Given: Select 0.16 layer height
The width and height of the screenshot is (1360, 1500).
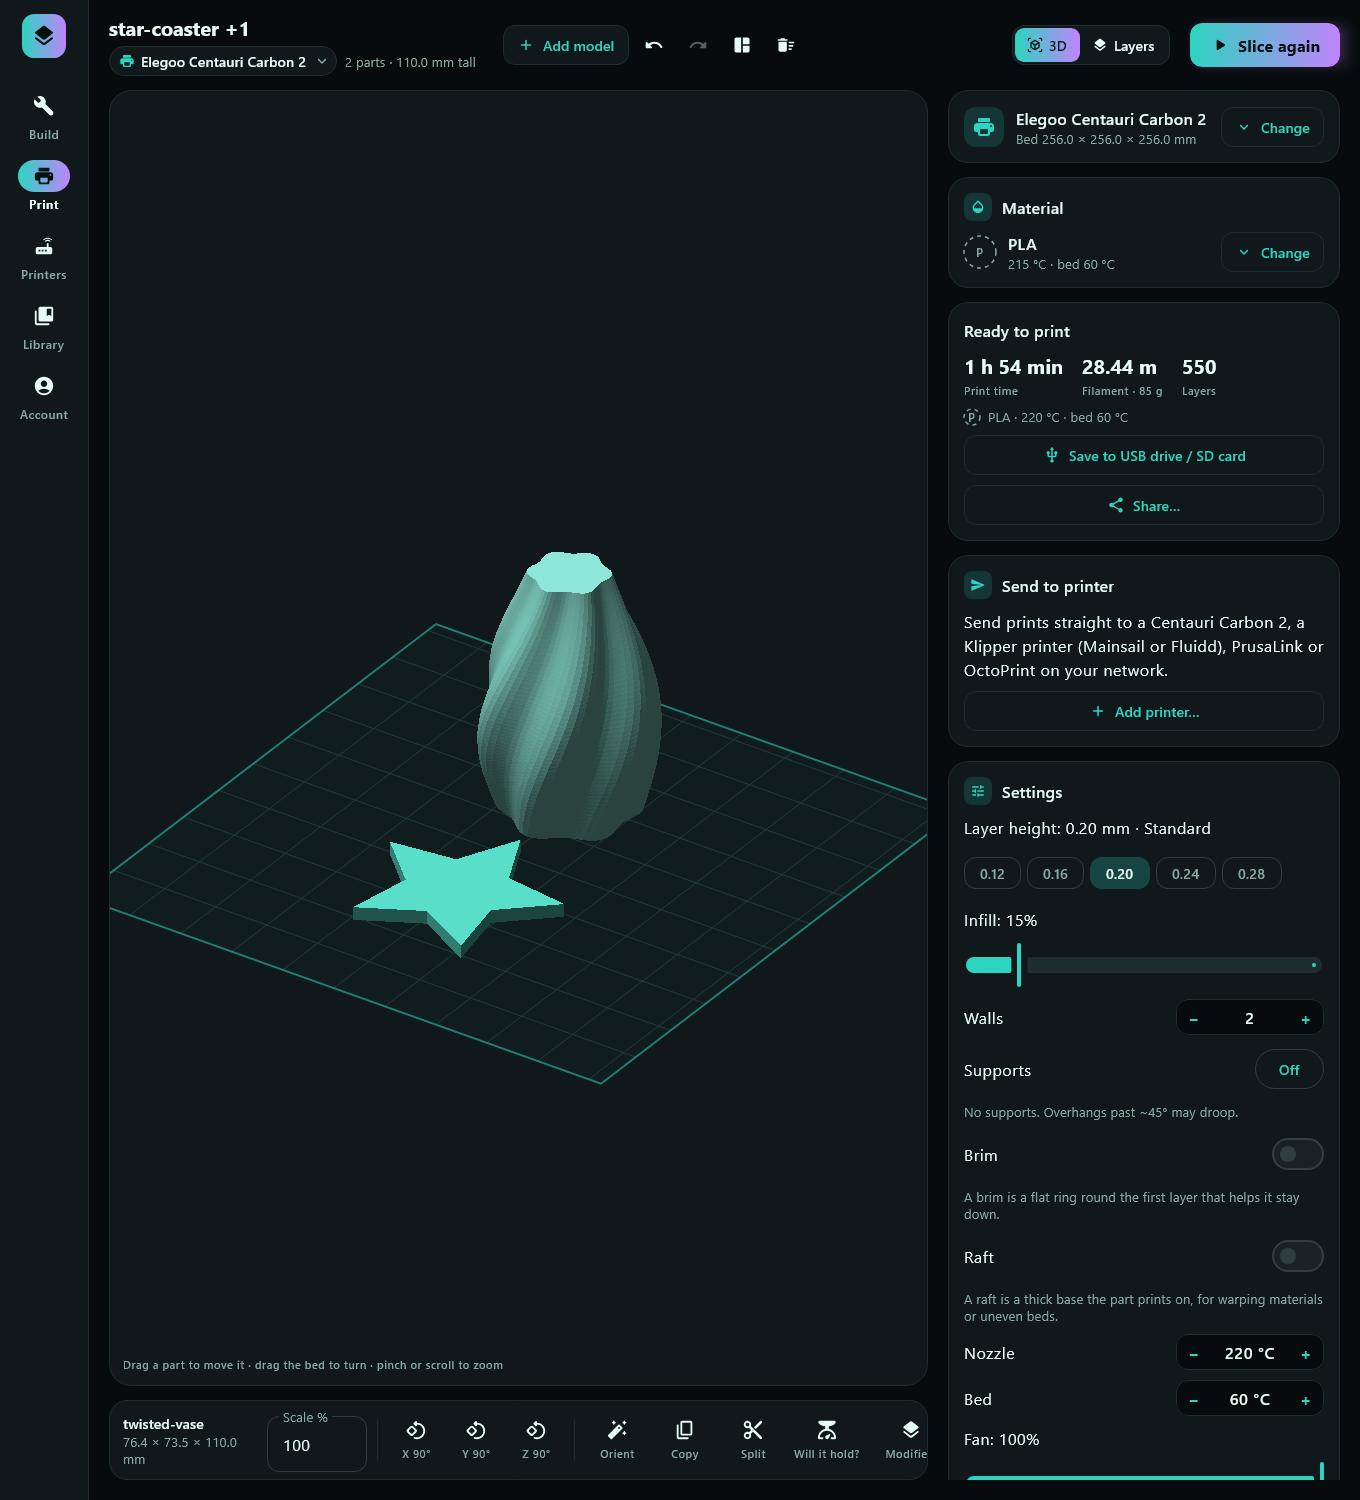Looking at the screenshot, I should point(1055,873).
